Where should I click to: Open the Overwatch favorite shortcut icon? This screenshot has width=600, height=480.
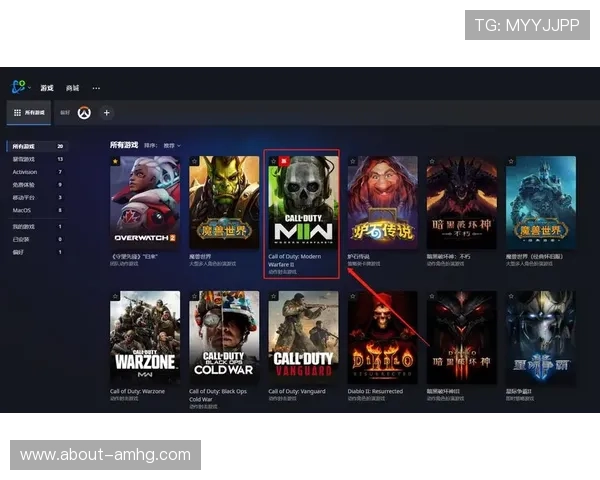point(85,113)
